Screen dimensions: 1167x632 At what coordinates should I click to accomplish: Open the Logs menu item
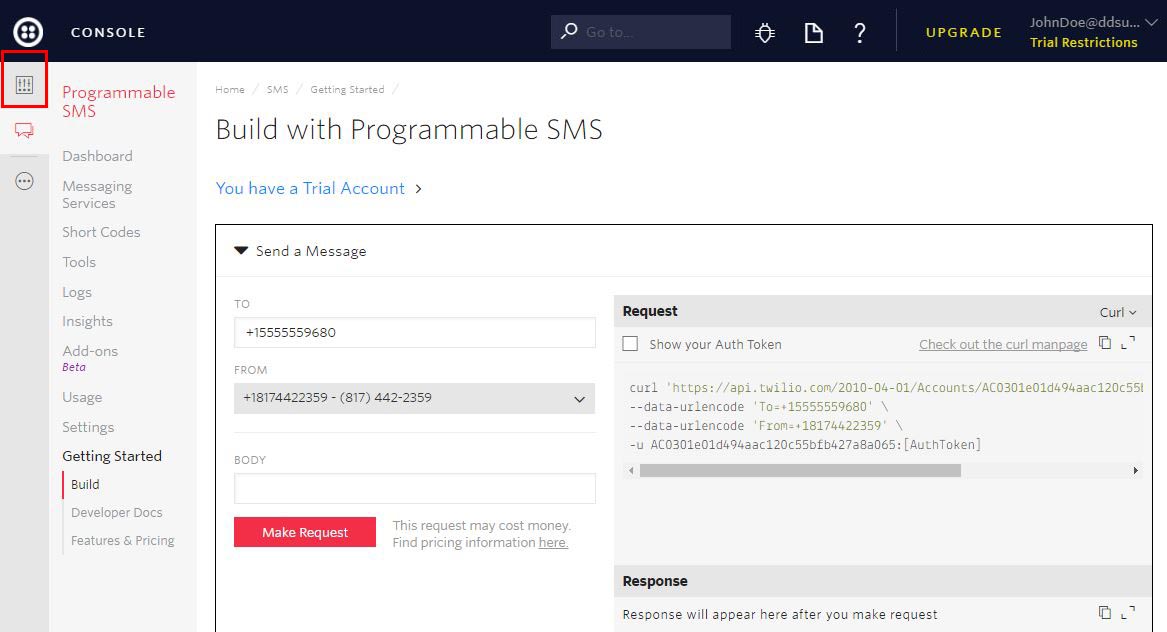77,293
